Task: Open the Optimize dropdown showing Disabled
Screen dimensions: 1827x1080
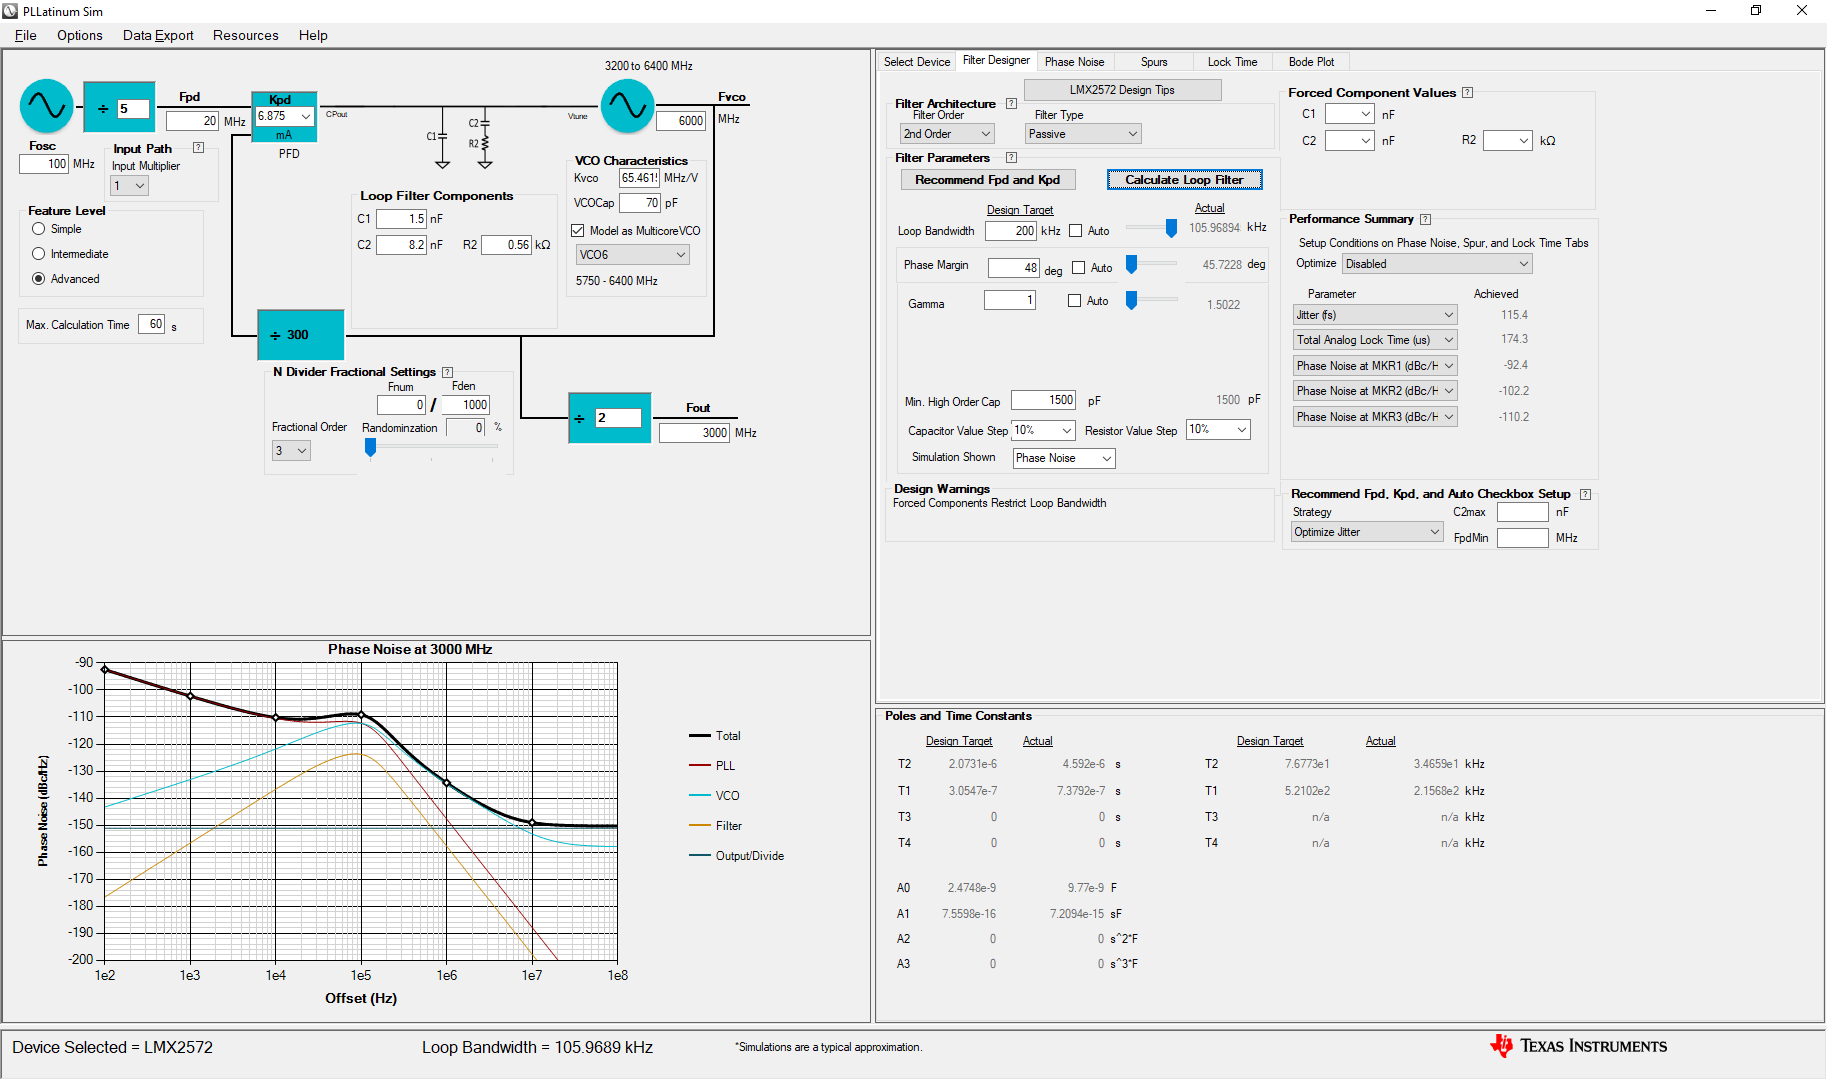Action: [1438, 264]
